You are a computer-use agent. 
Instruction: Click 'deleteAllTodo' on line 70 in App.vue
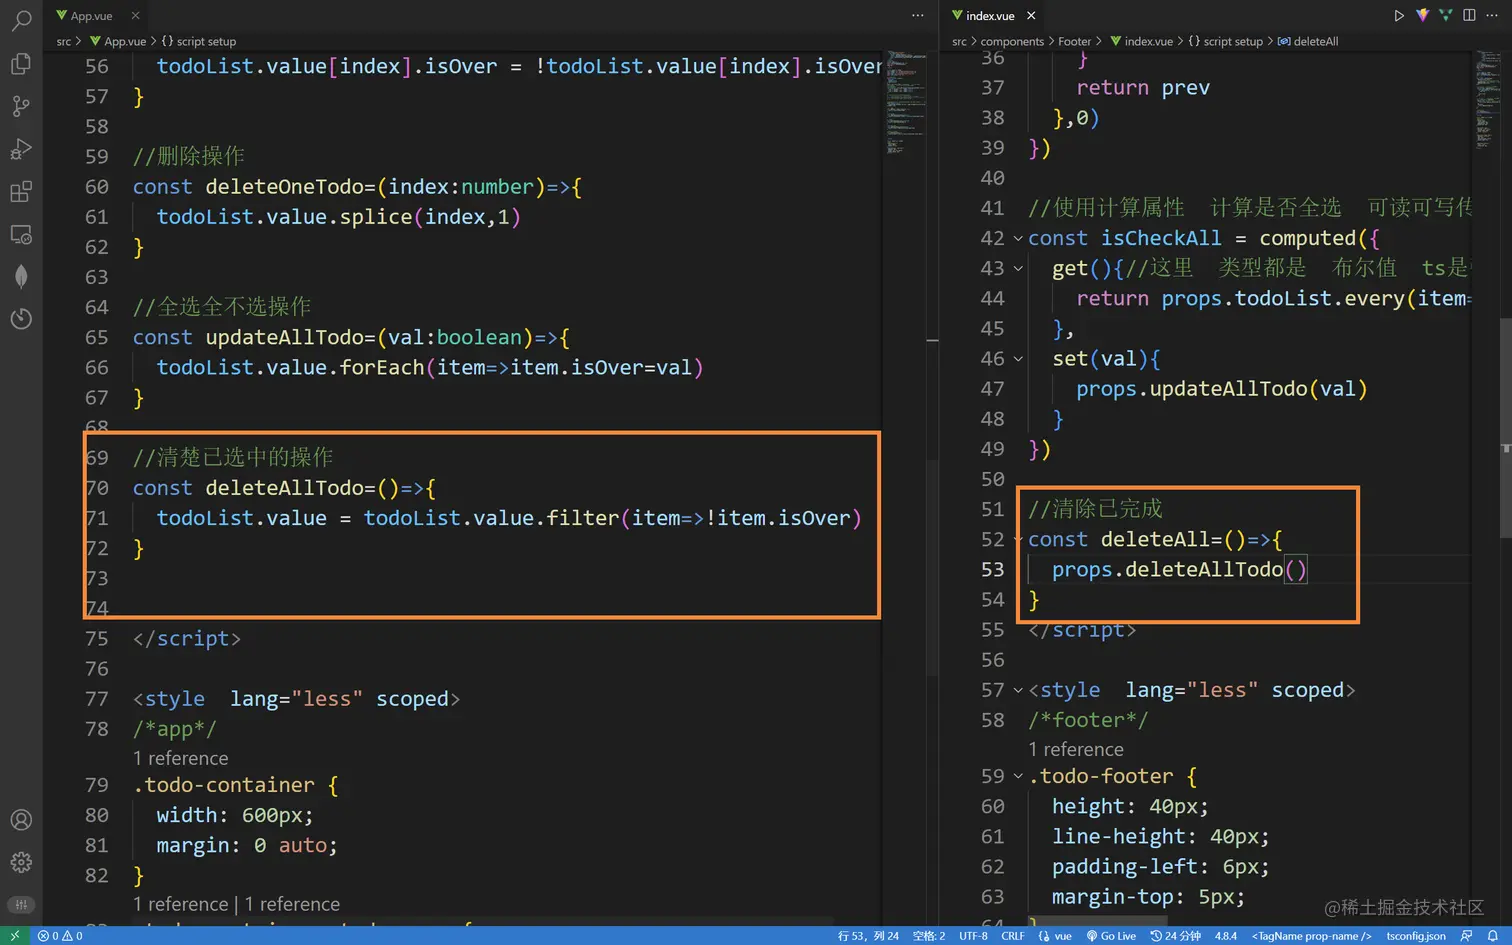click(x=285, y=489)
